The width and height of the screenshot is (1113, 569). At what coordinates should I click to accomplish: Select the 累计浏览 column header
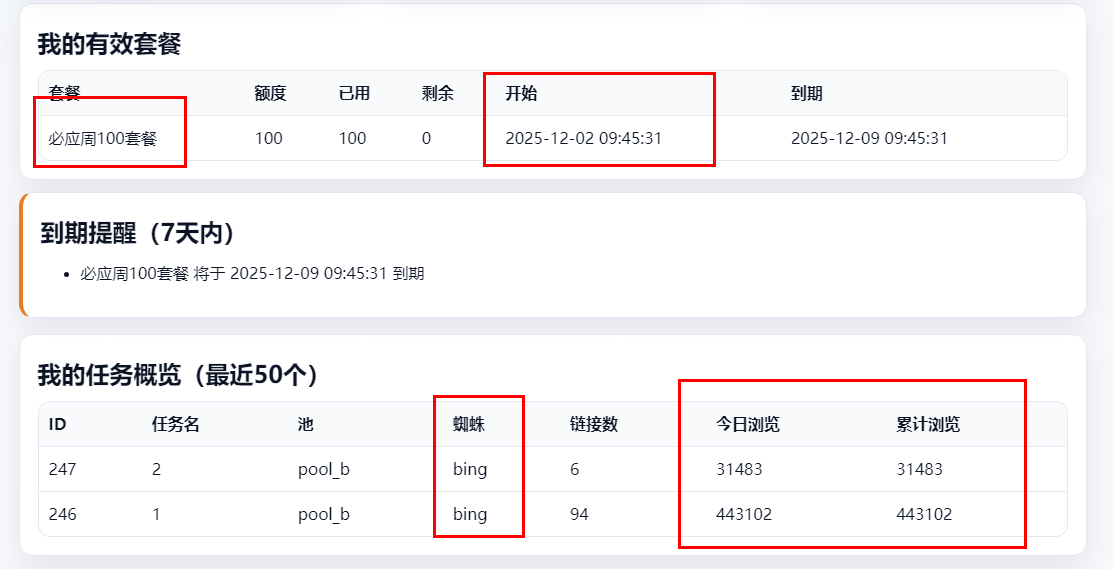pos(928,424)
